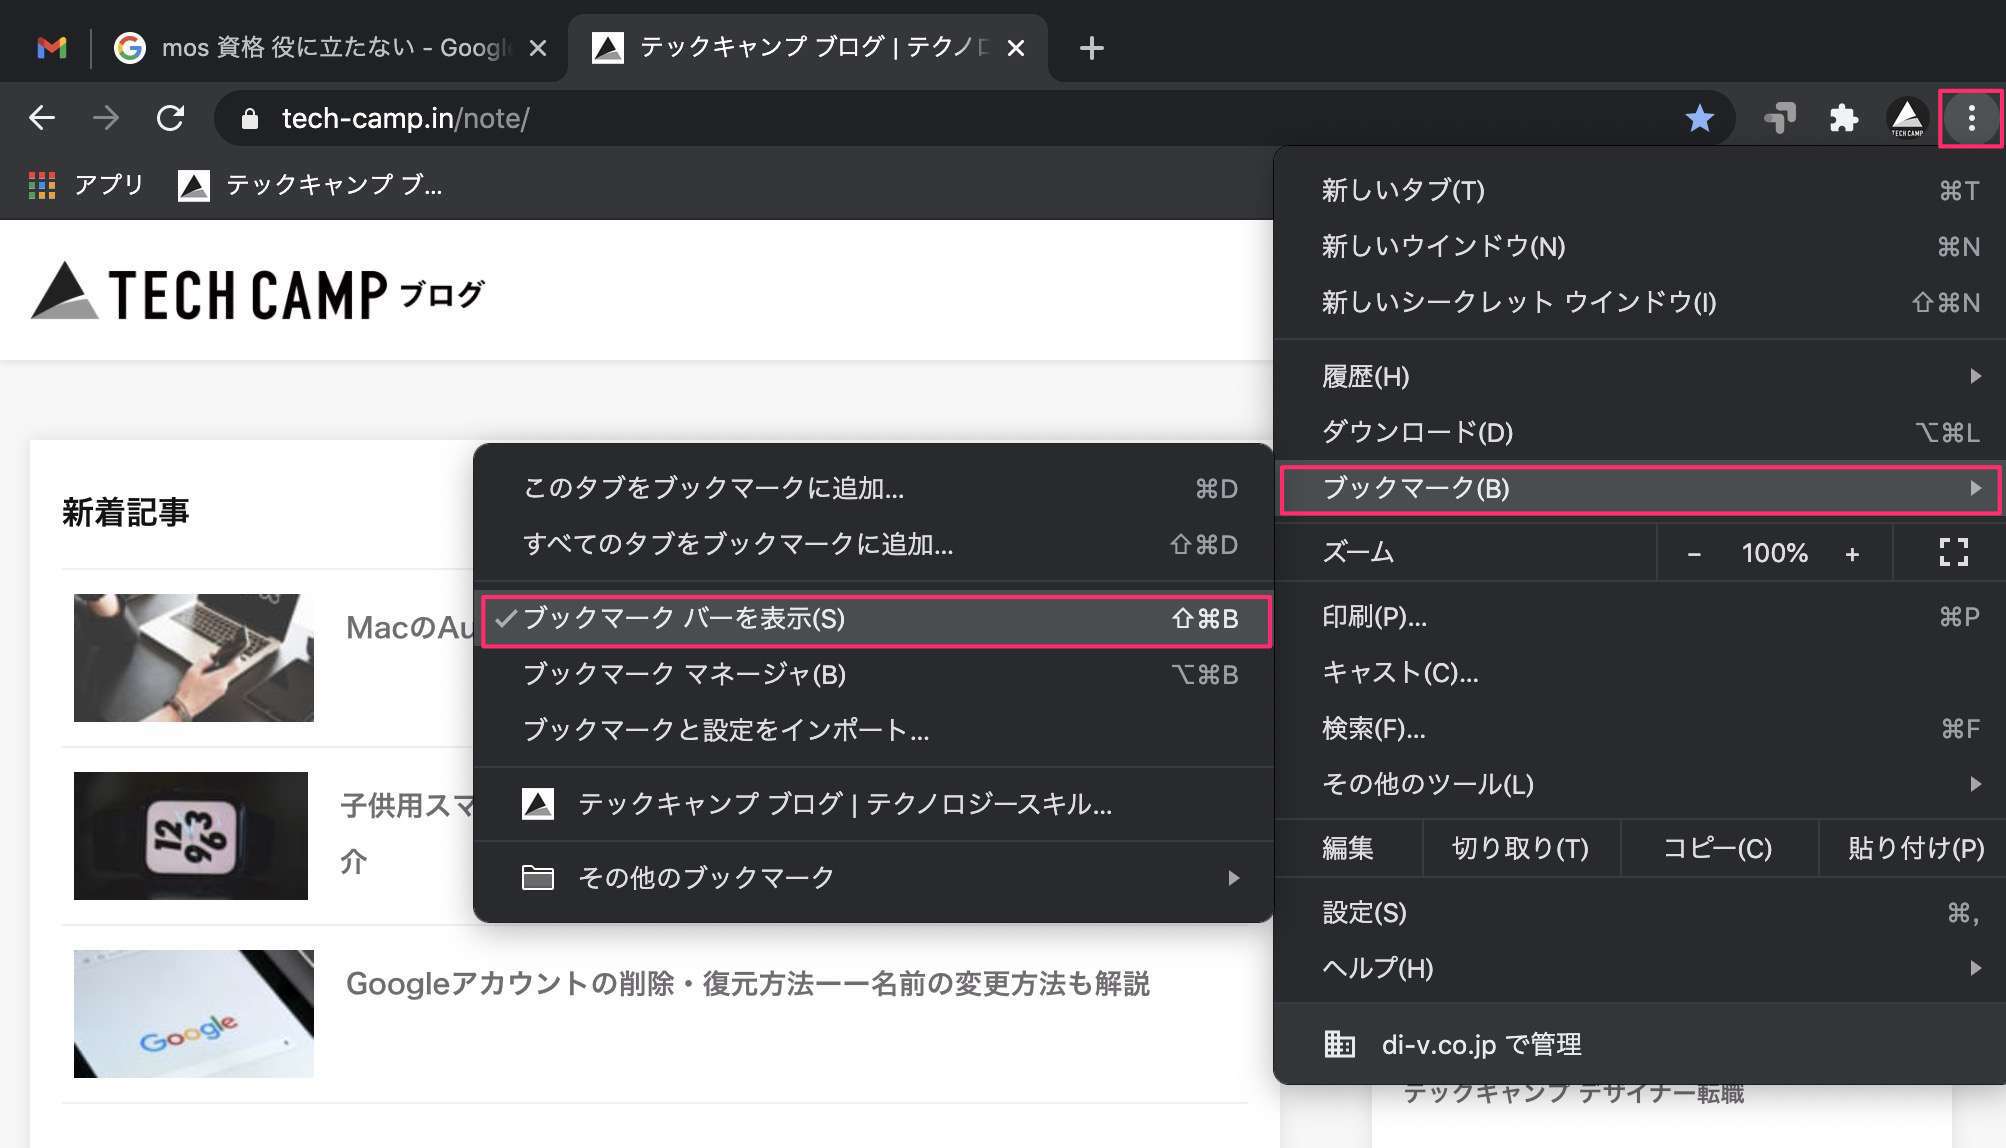The height and width of the screenshot is (1148, 2006).
Task: Select キャスト(C)... menu item
Action: click(x=1640, y=672)
